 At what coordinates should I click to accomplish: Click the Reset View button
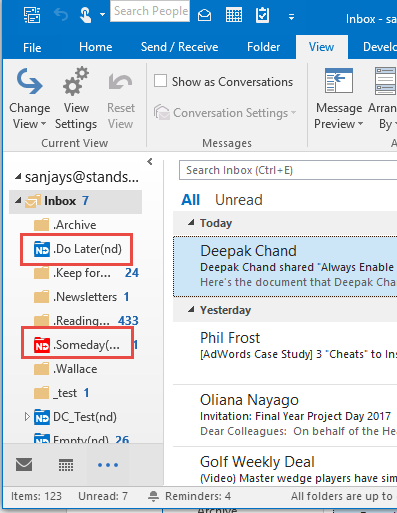pyautogui.click(x=121, y=99)
